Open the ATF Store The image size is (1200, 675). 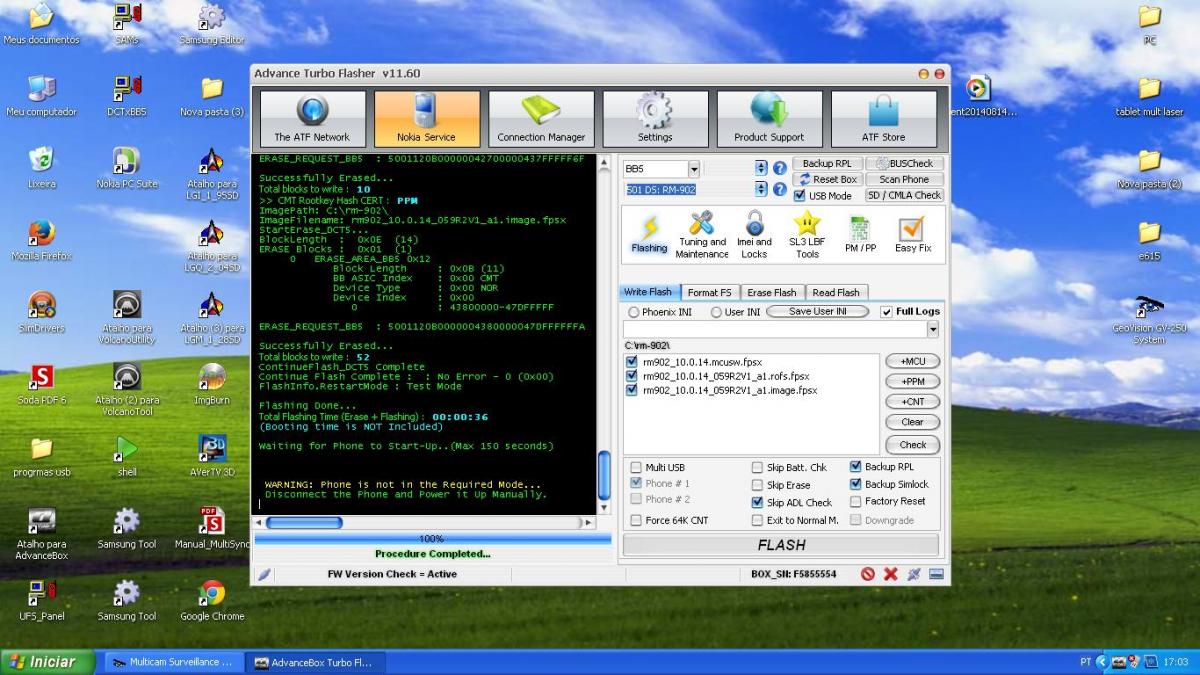click(884, 119)
